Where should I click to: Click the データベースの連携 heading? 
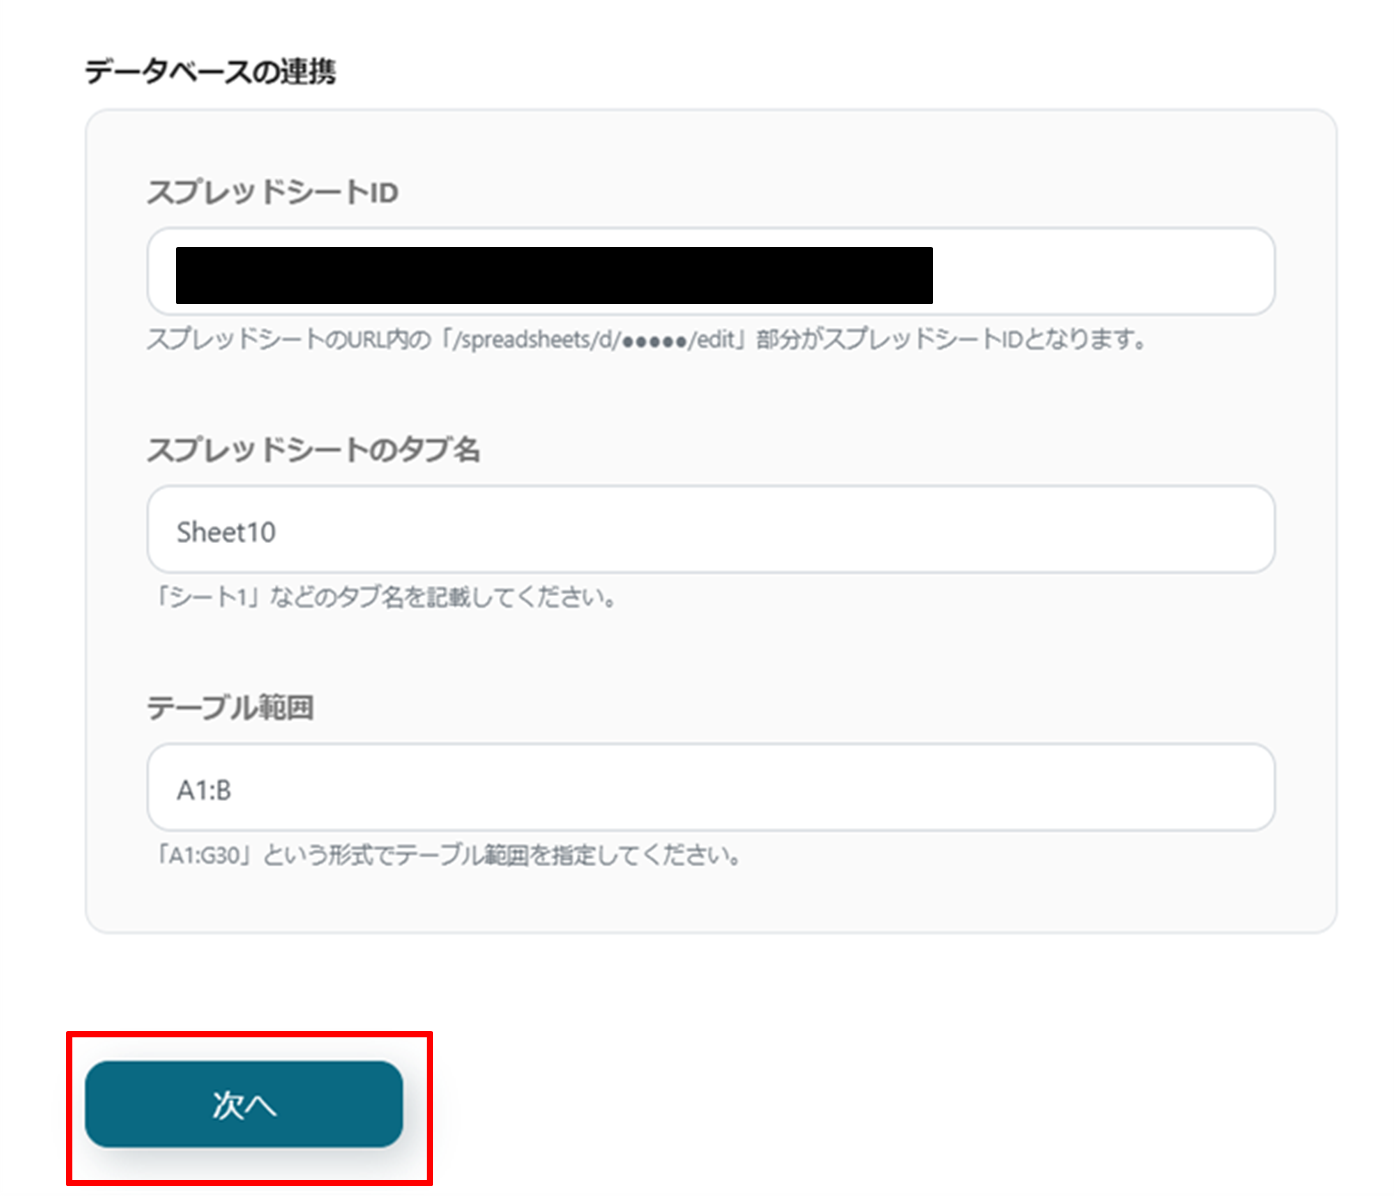210,72
